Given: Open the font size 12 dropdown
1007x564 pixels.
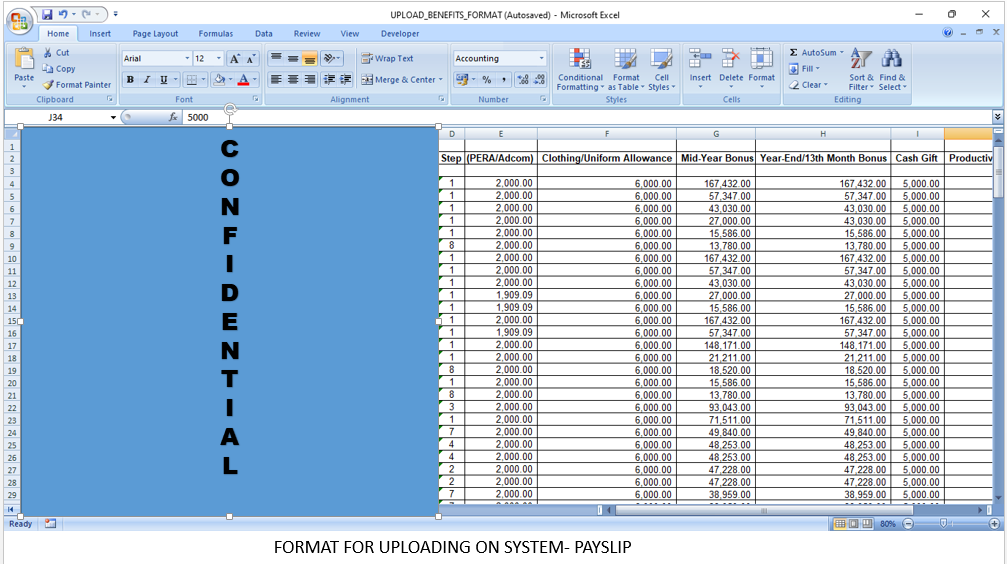Looking at the screenshot, I should (218, 58).
